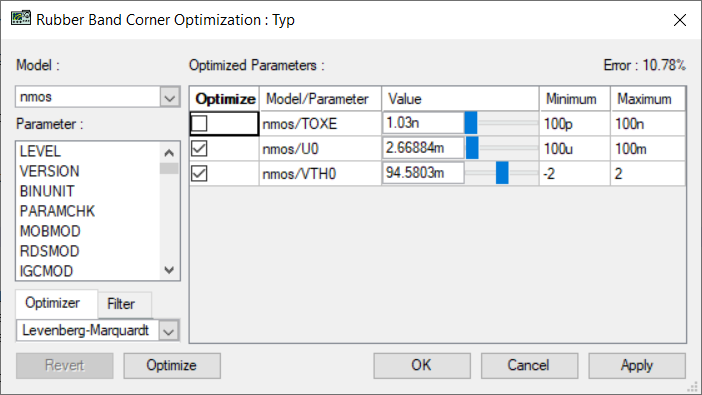
Task: Click TOXE maximum cell 100n
Action: pos(648,124)
